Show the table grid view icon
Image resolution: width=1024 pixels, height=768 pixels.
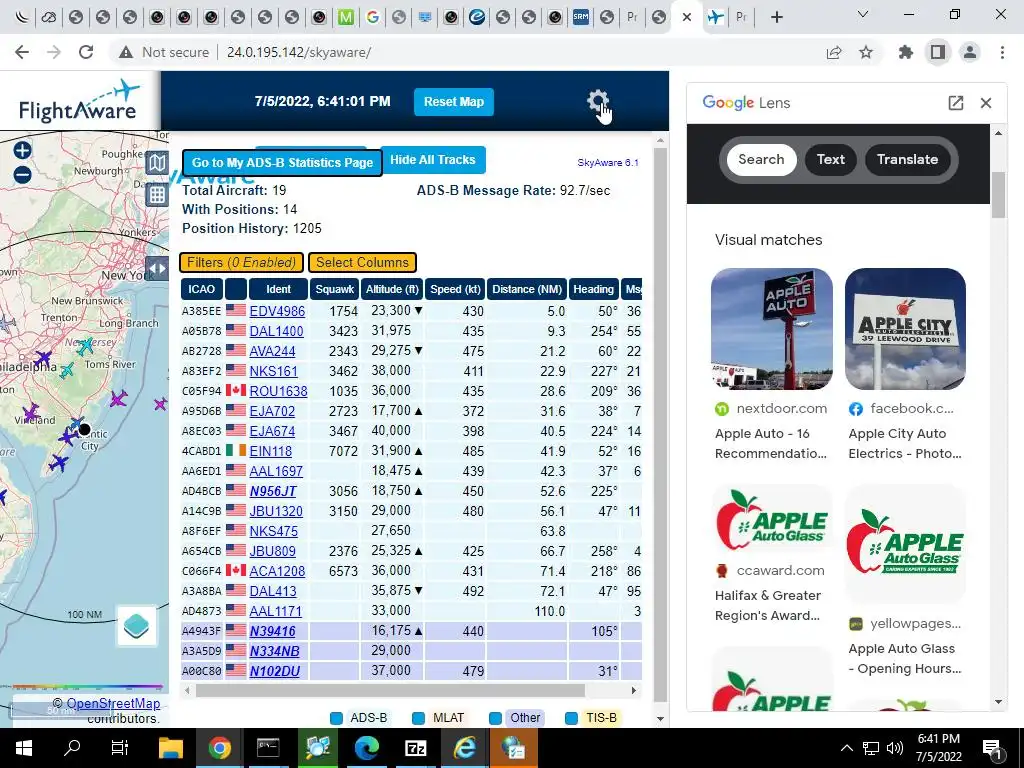click(157, 195)
